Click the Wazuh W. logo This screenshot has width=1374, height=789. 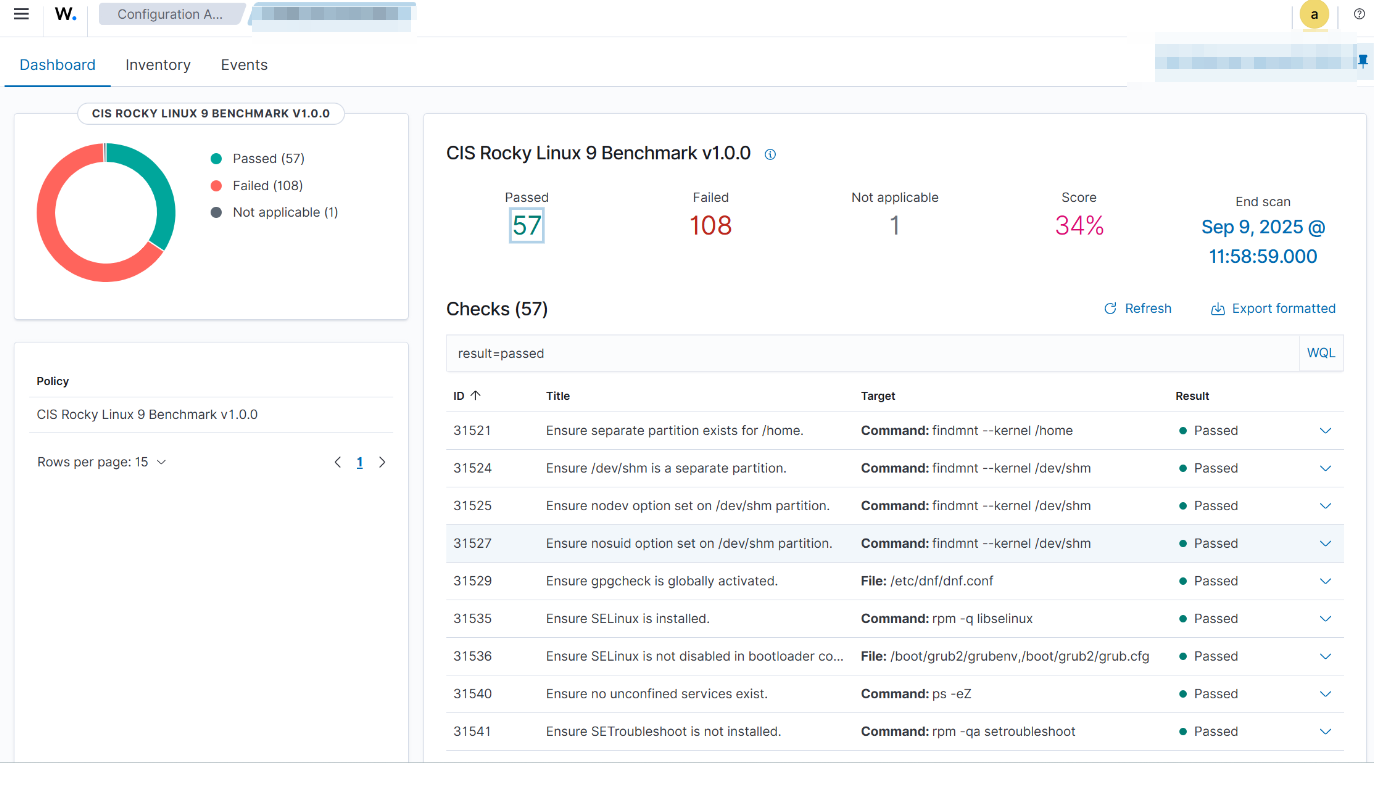(65, 14)
